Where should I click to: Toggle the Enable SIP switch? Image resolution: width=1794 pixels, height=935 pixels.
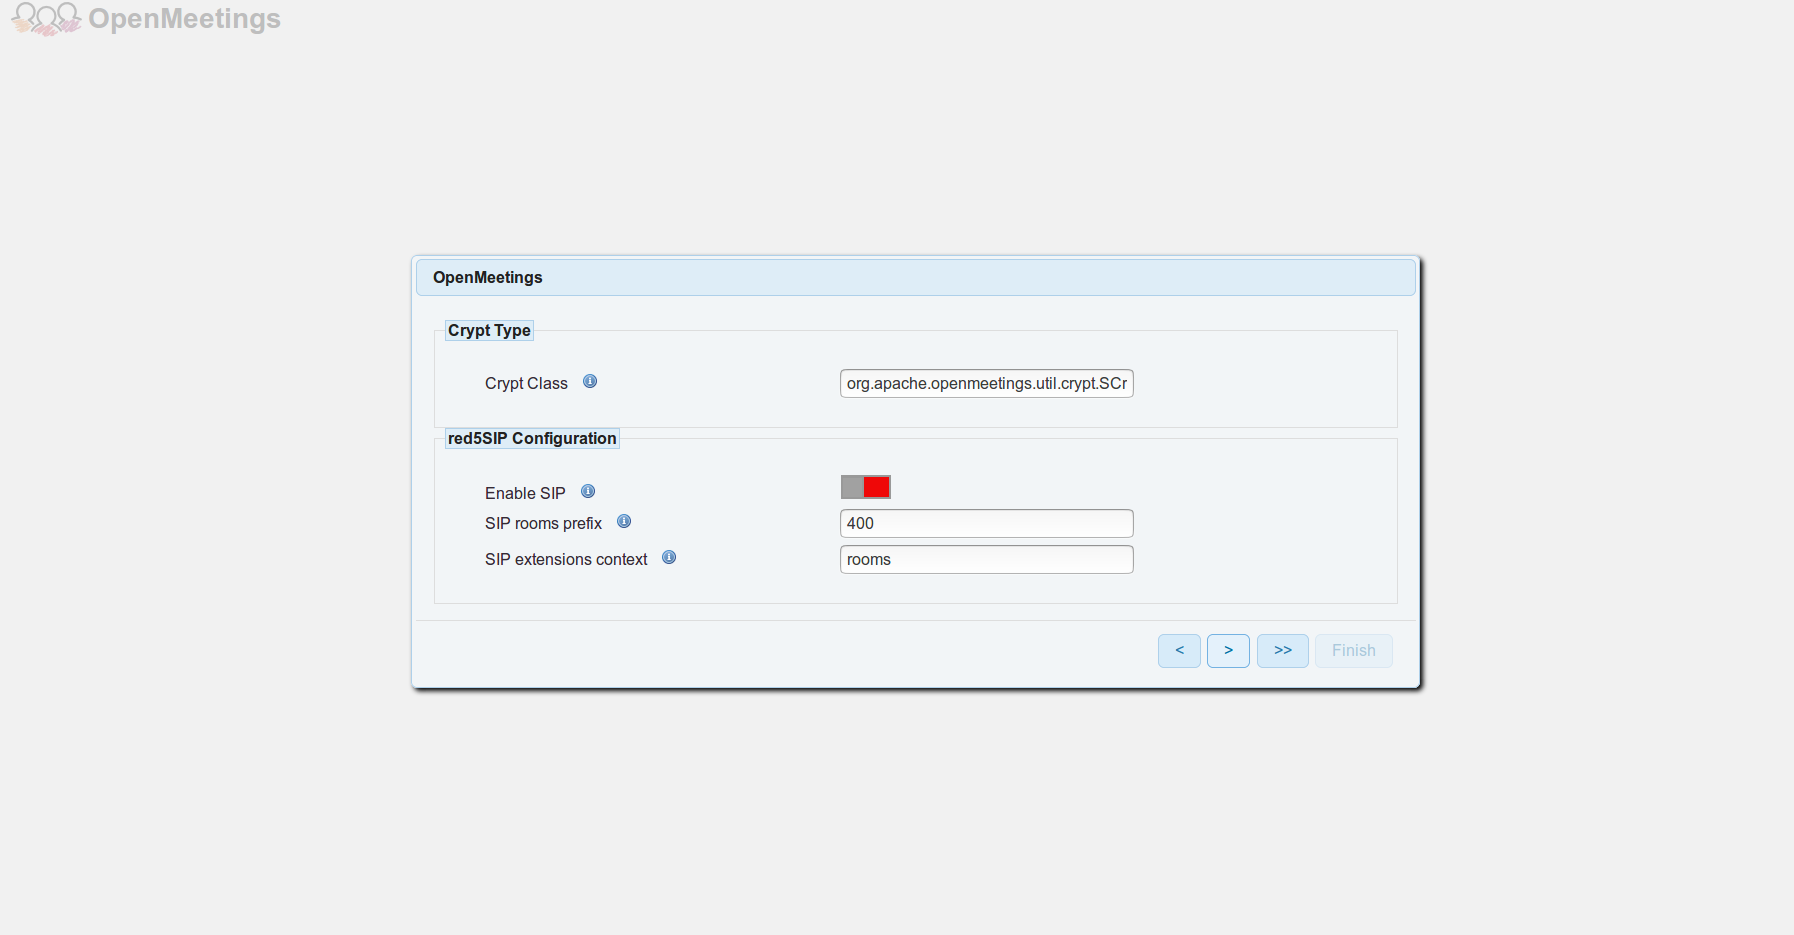[866, 487]
